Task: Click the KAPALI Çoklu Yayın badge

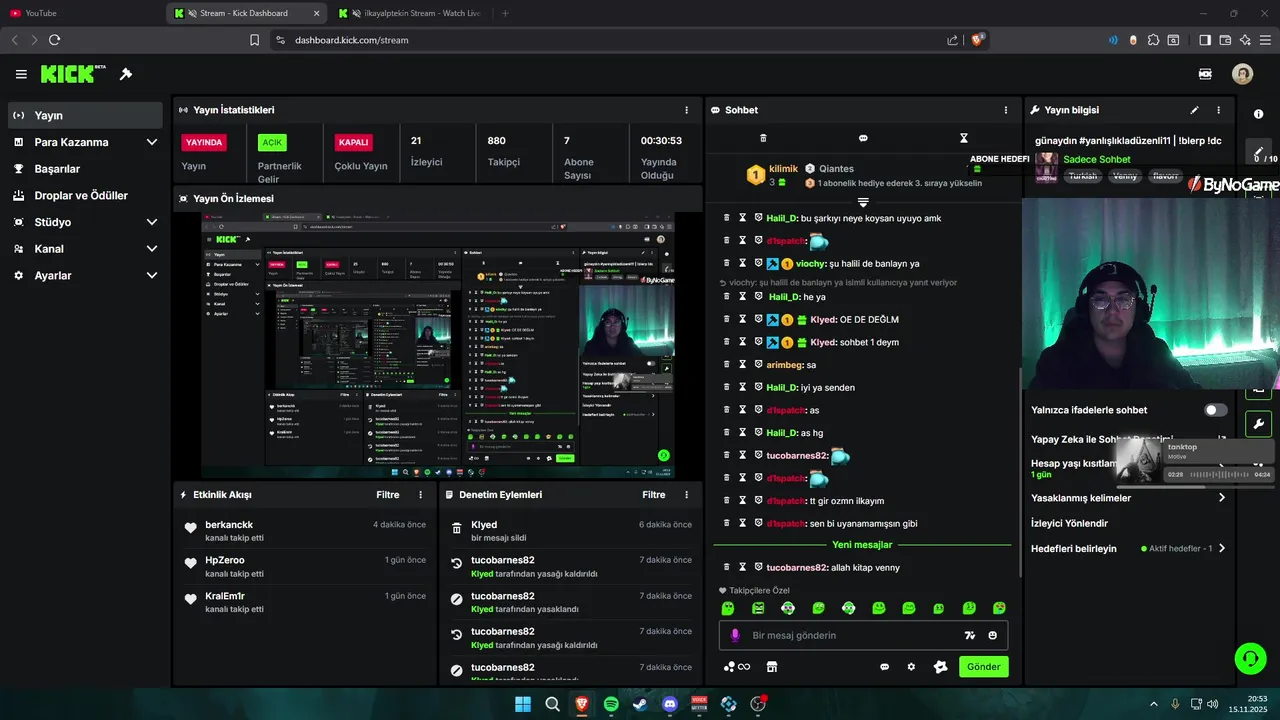Action: point(353,142)
